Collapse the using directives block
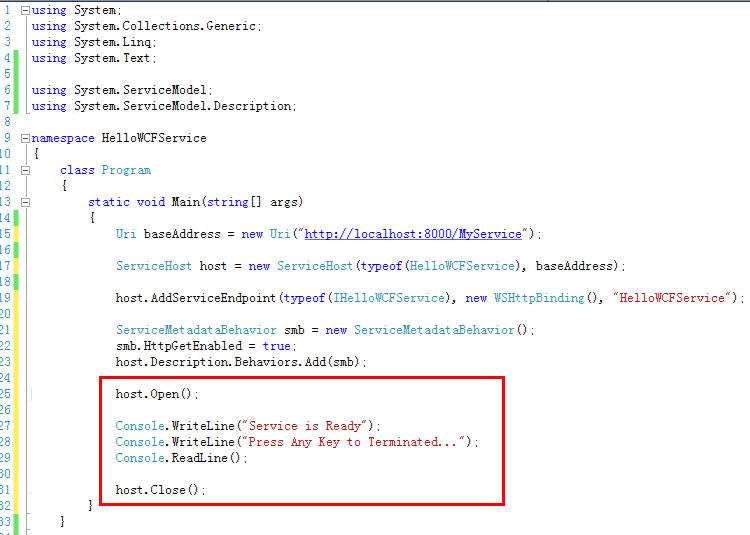750x535 pixels. click(x=25, y=10)
